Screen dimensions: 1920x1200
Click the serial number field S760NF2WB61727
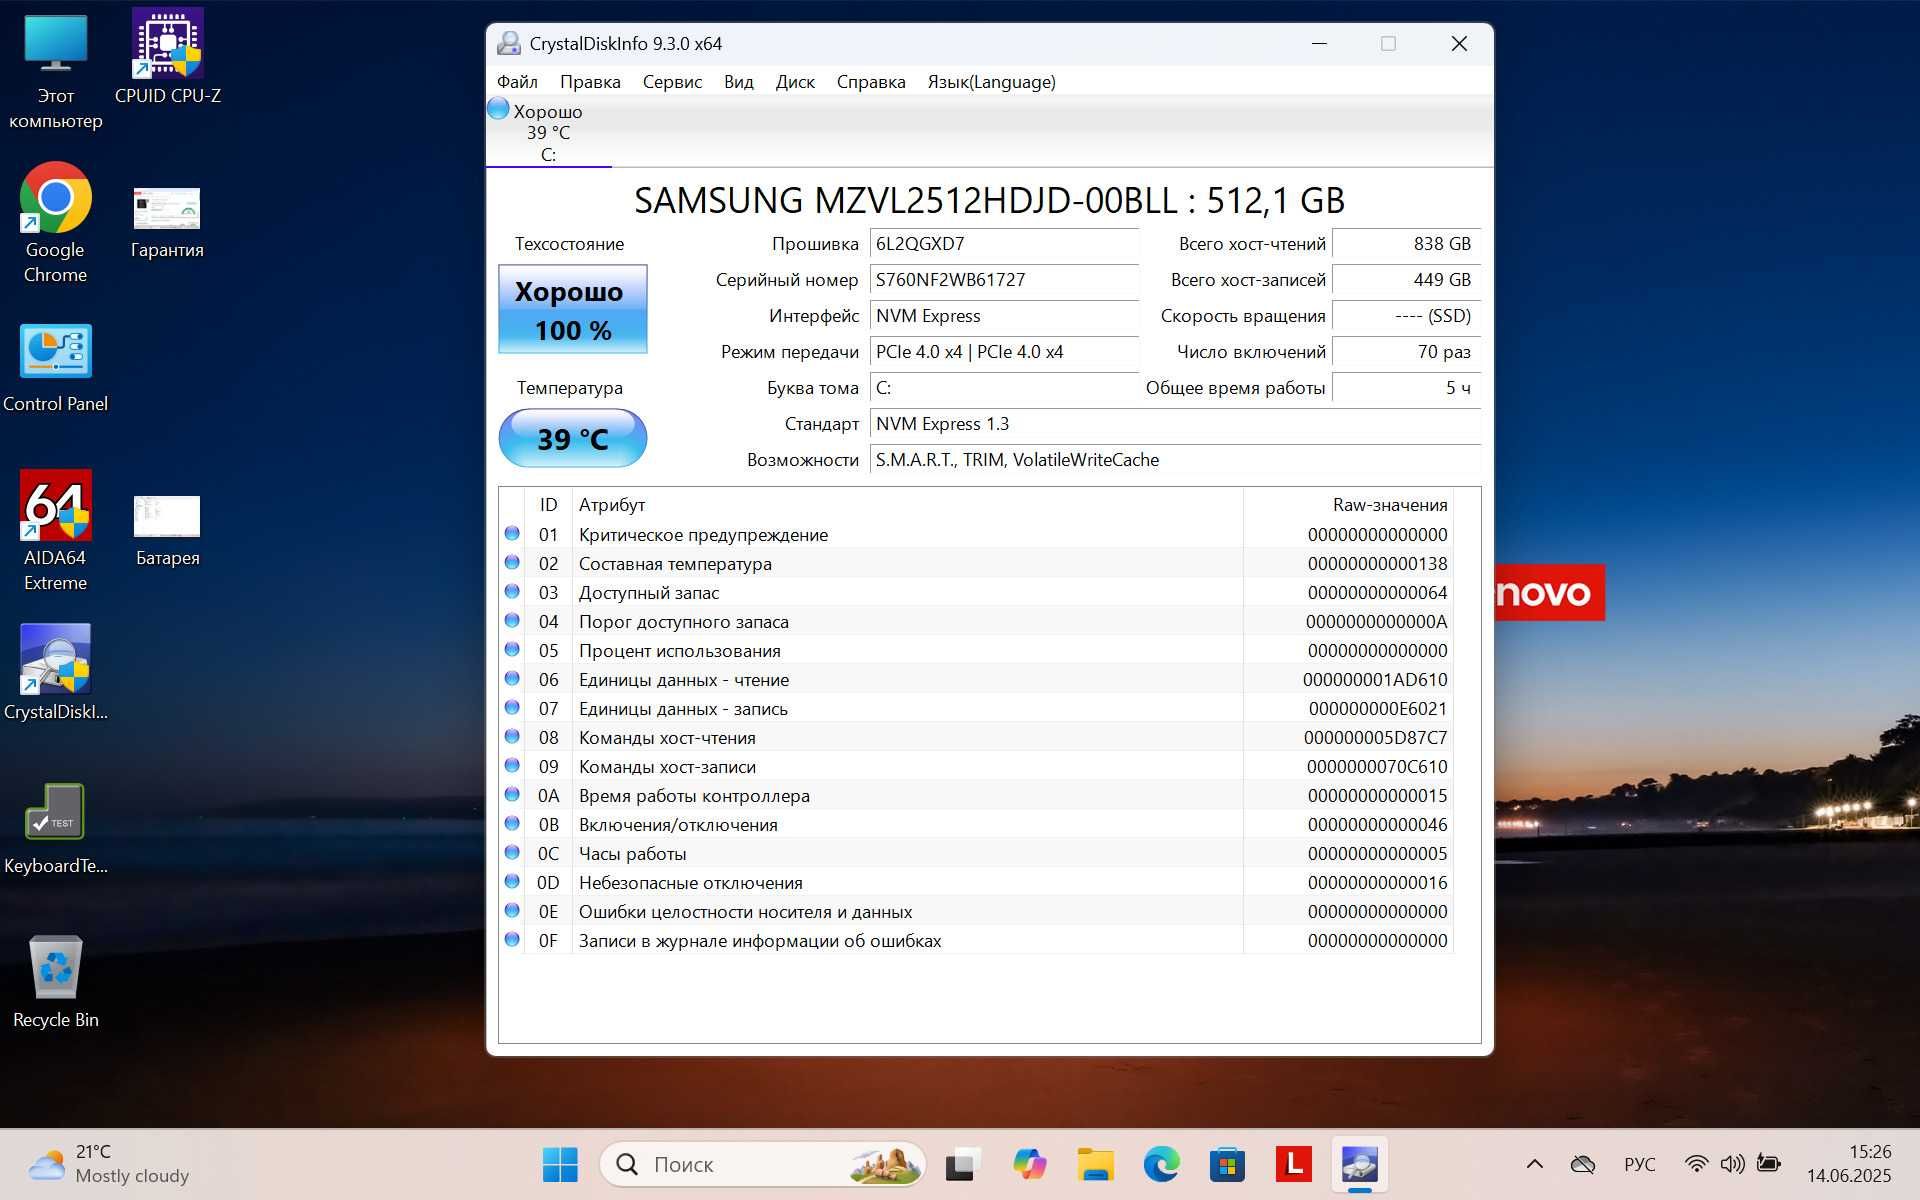(1004, 280)
